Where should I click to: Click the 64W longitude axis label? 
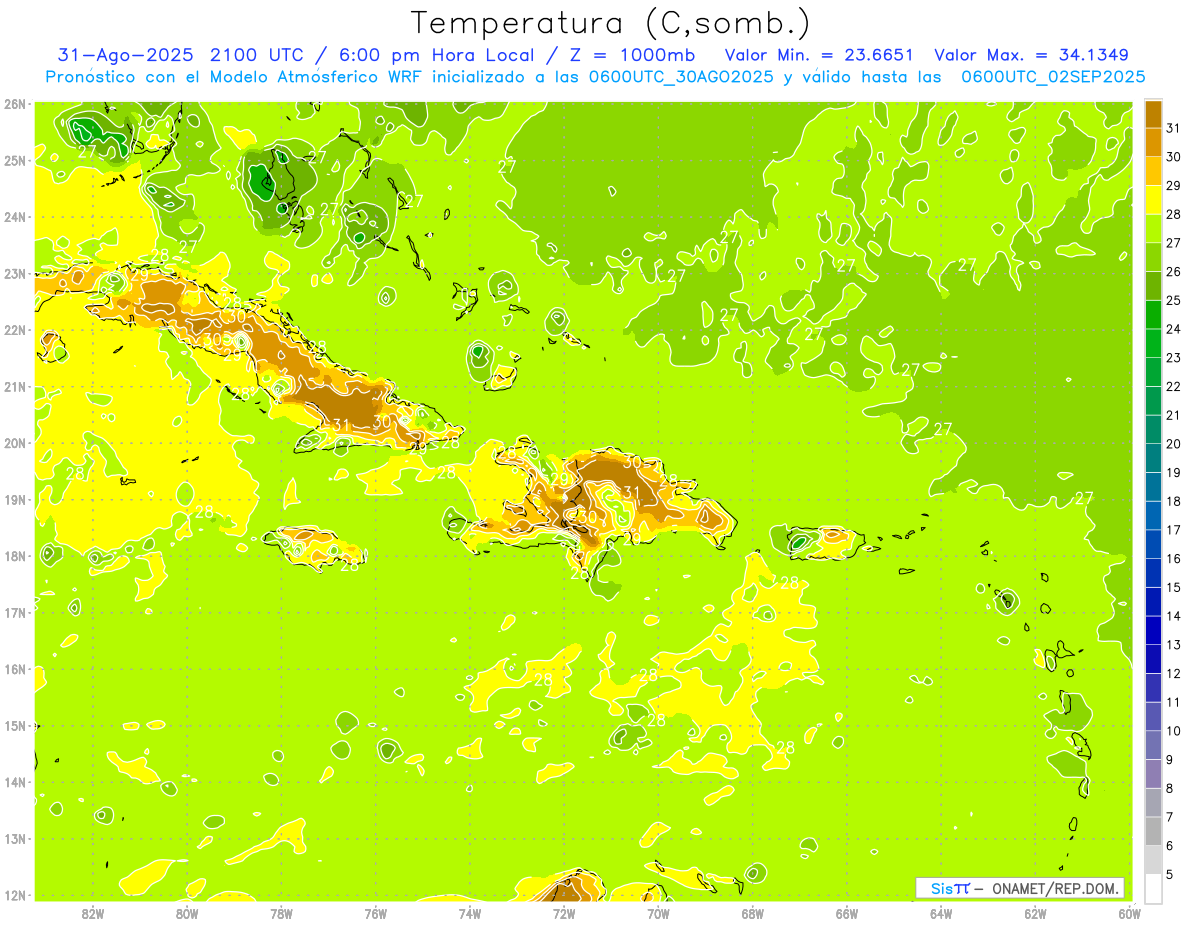tap(941, 913)
